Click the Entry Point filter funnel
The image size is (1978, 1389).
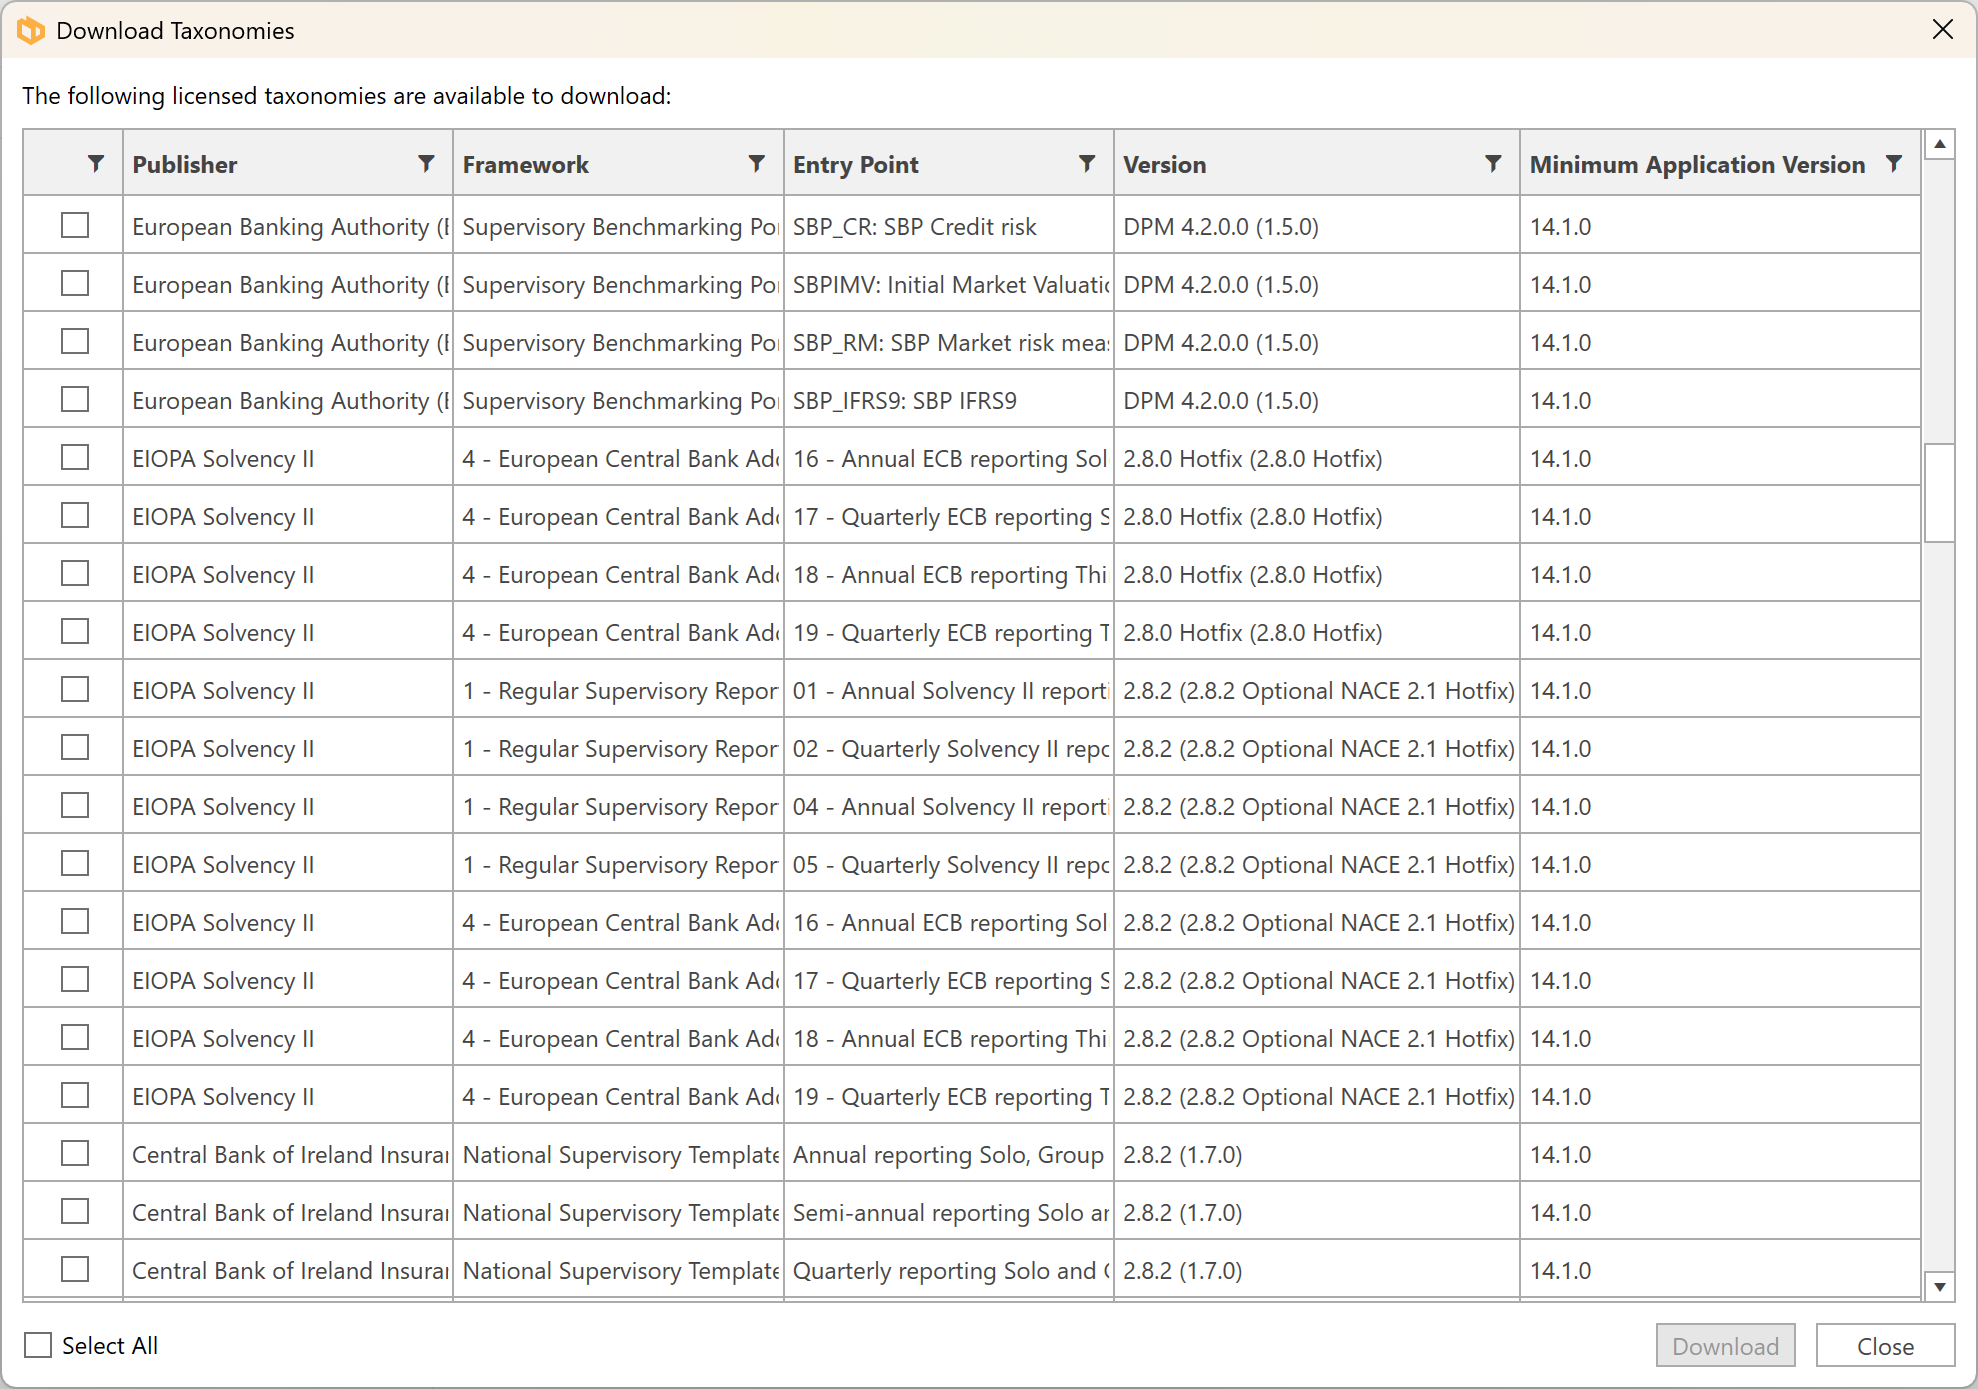coord(1086,164)
